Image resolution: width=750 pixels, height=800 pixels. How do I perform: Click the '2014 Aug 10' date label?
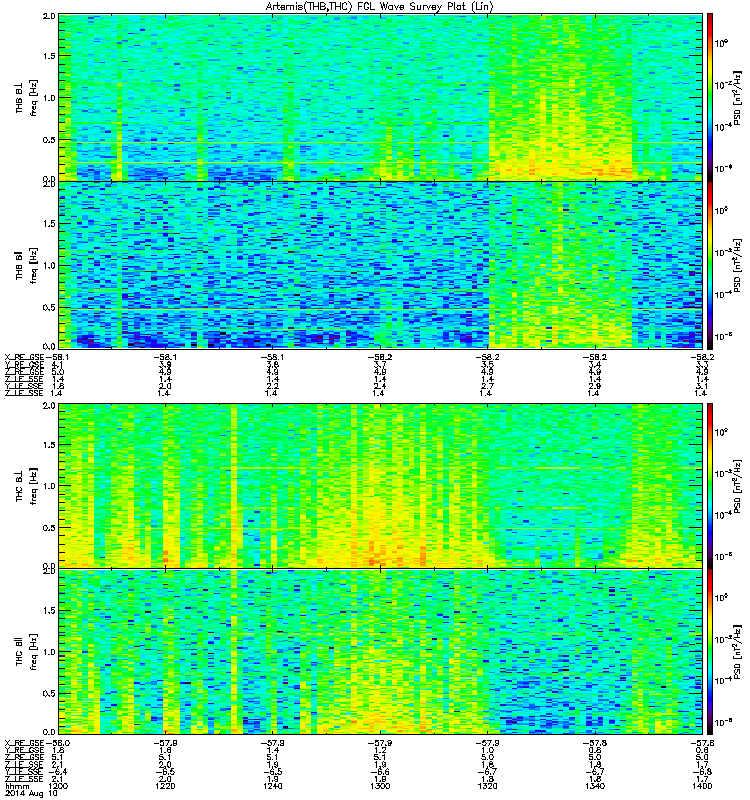click(x=31, y=794)
